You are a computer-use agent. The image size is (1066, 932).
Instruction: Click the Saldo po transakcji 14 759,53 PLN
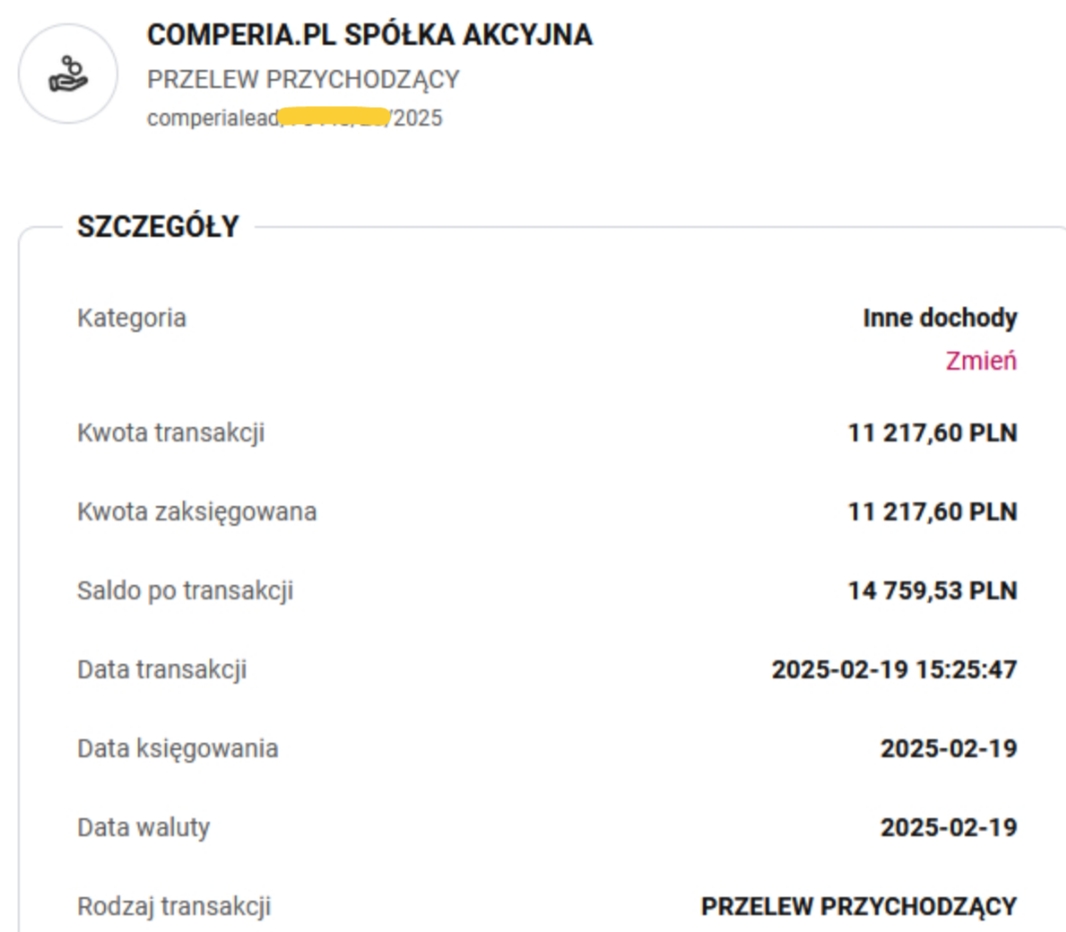click(932, 591)
